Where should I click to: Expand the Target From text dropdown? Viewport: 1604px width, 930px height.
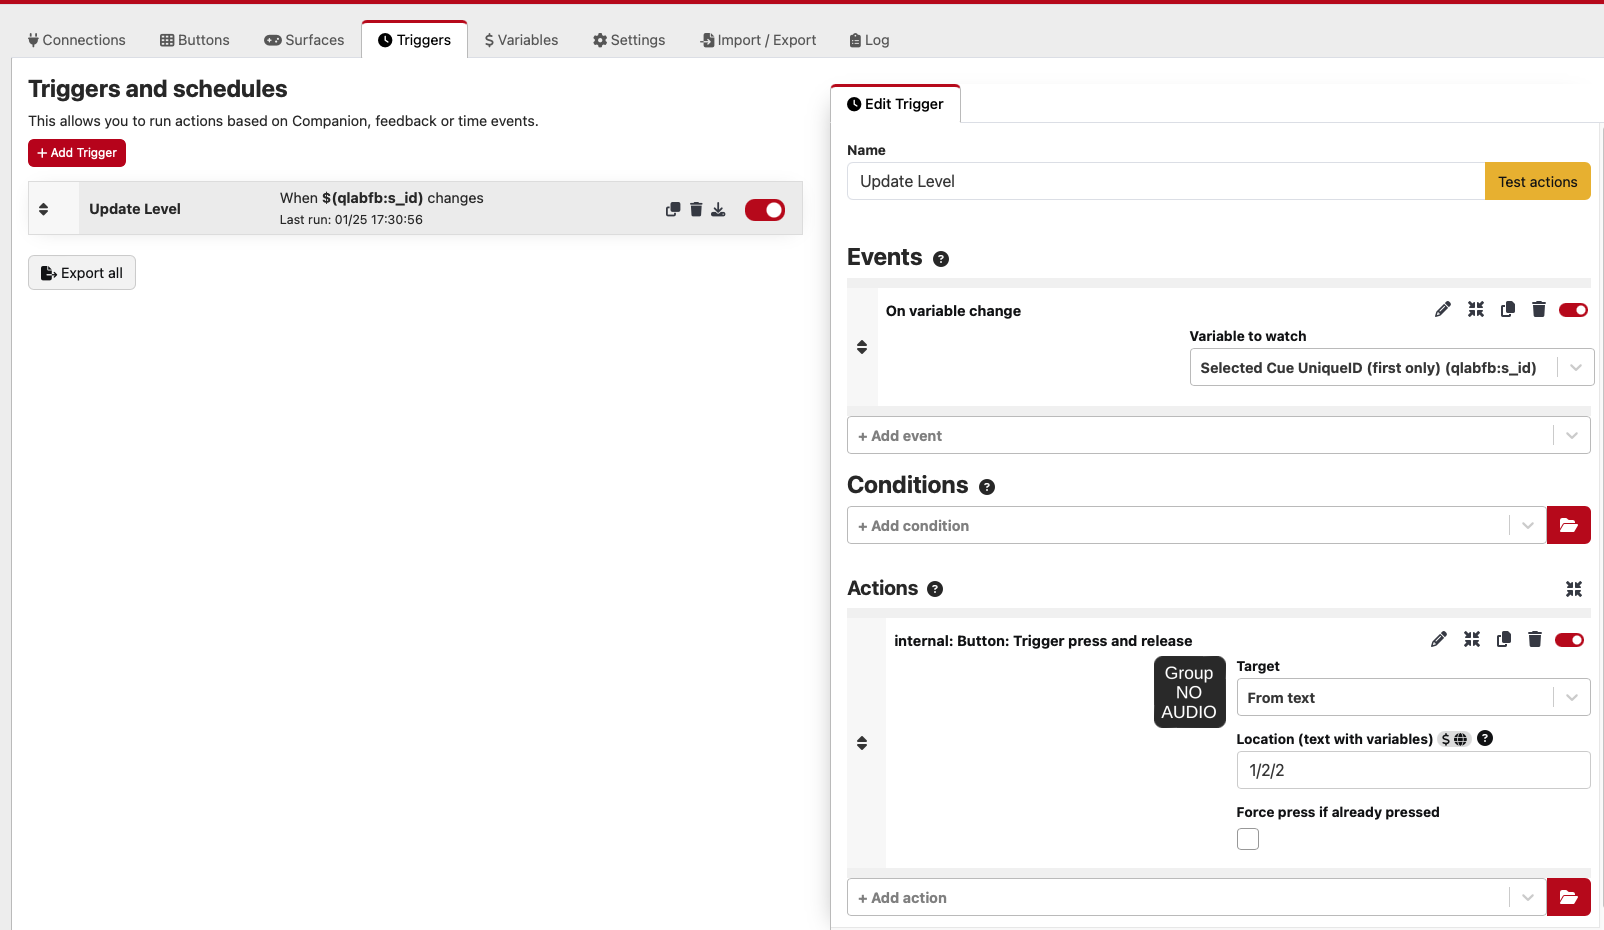1413,698
